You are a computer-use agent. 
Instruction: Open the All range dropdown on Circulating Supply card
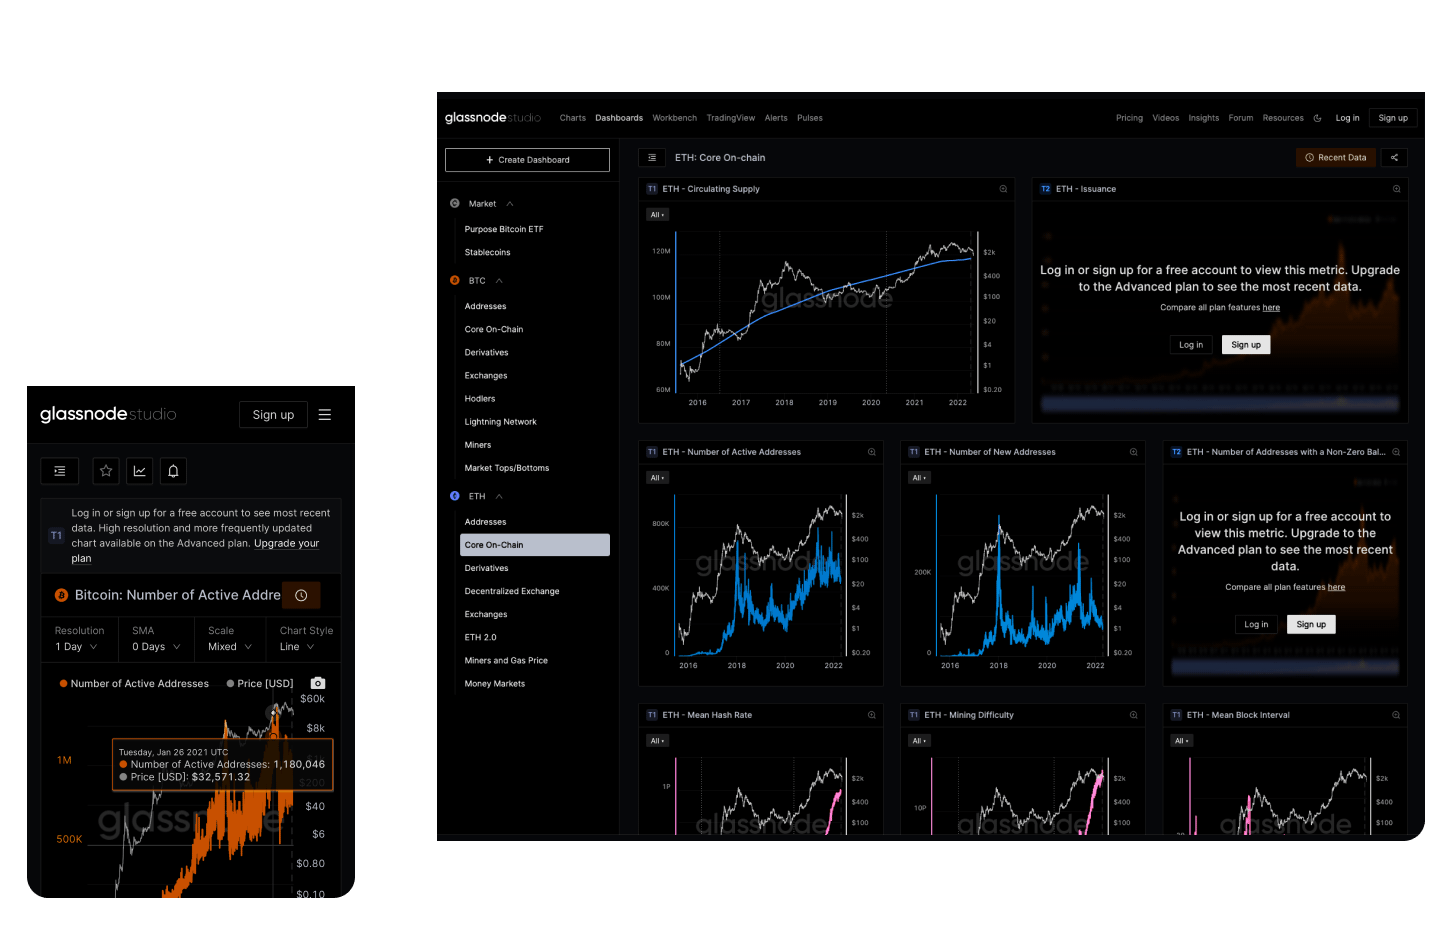pos(657,215)
